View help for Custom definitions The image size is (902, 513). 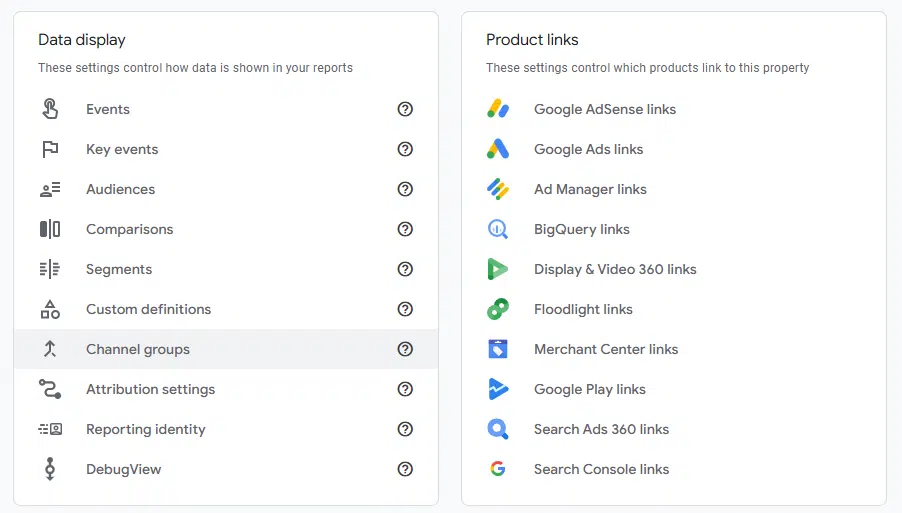(405, 309)
